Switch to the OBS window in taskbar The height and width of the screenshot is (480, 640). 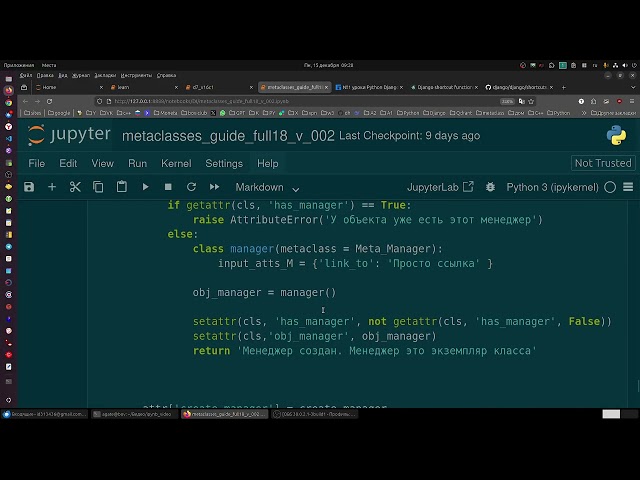pos(315,414)
